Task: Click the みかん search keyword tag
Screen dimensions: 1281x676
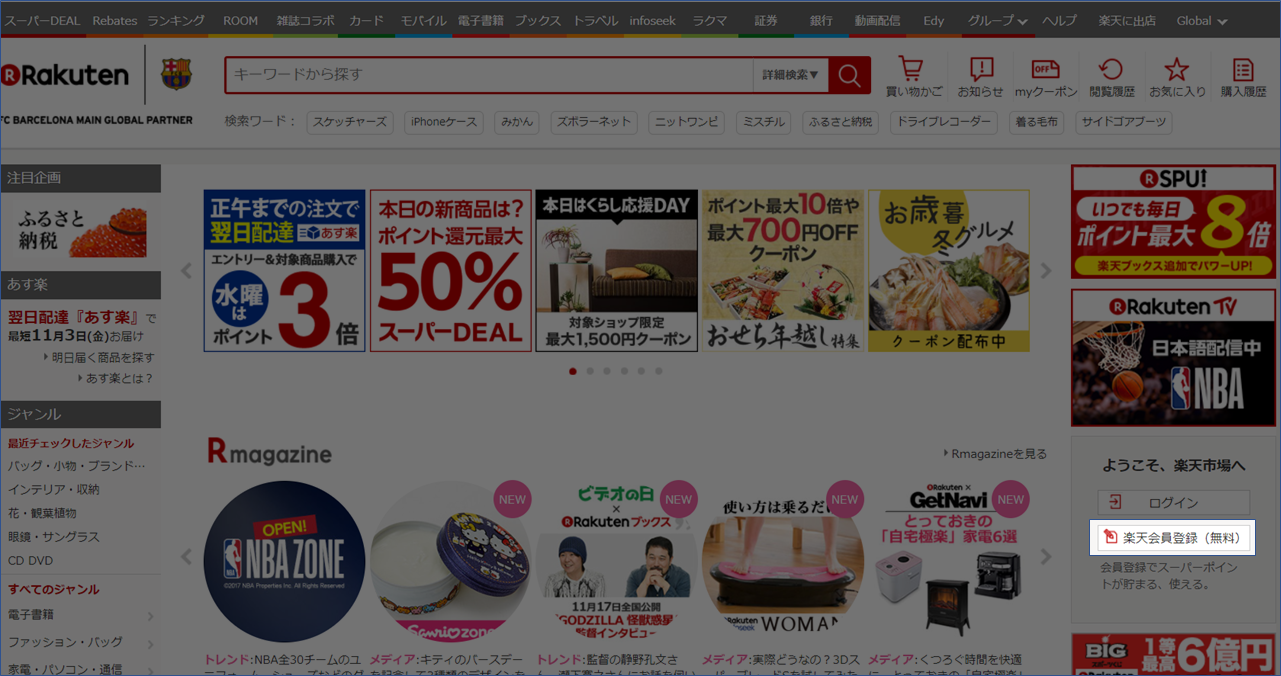Action: click(x=517, y=122)
